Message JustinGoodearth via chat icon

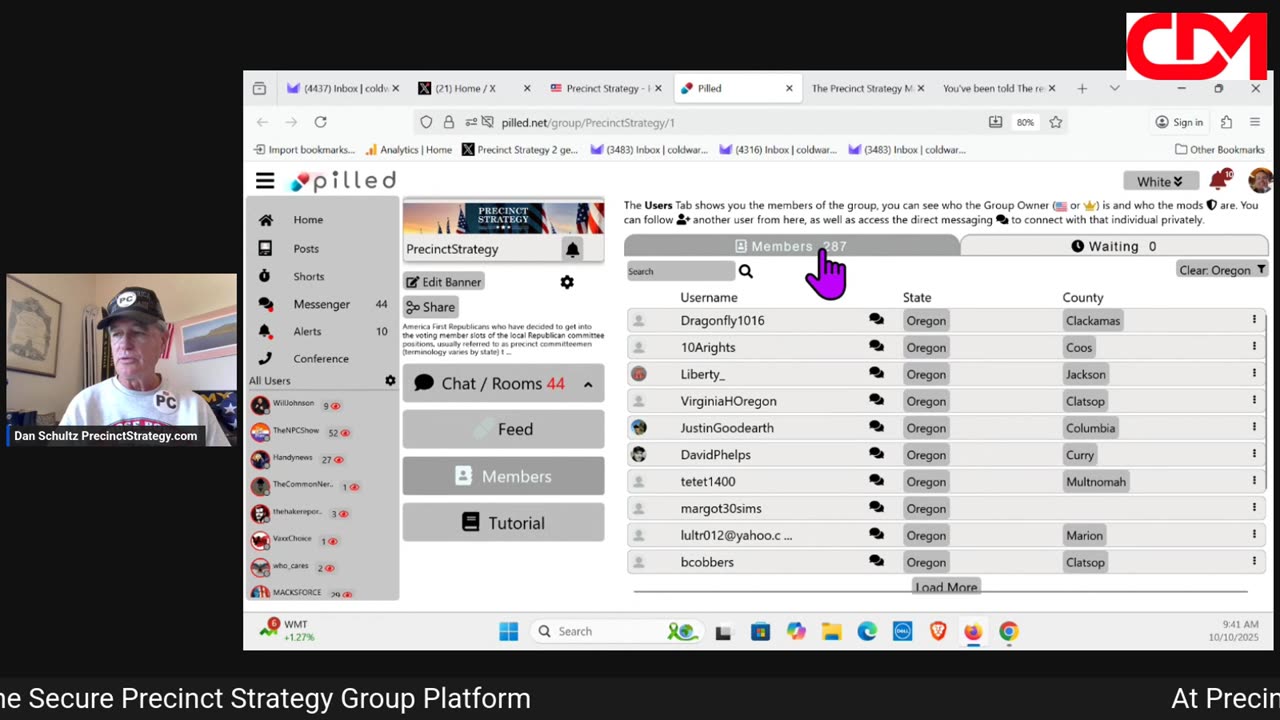point(876,427)
